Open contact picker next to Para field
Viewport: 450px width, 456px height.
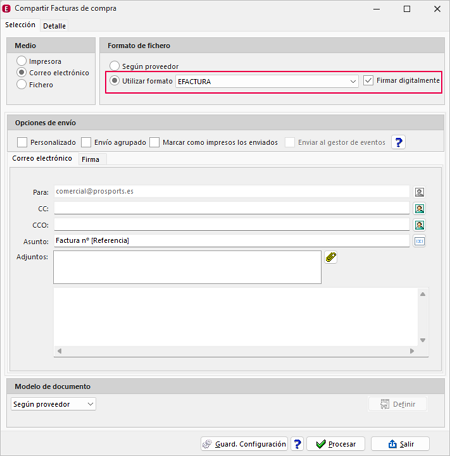coord(419,192)
